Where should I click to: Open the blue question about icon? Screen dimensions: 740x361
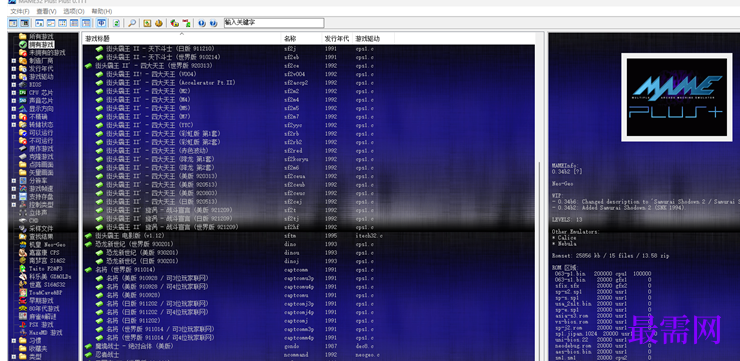(x=213, y=23)
